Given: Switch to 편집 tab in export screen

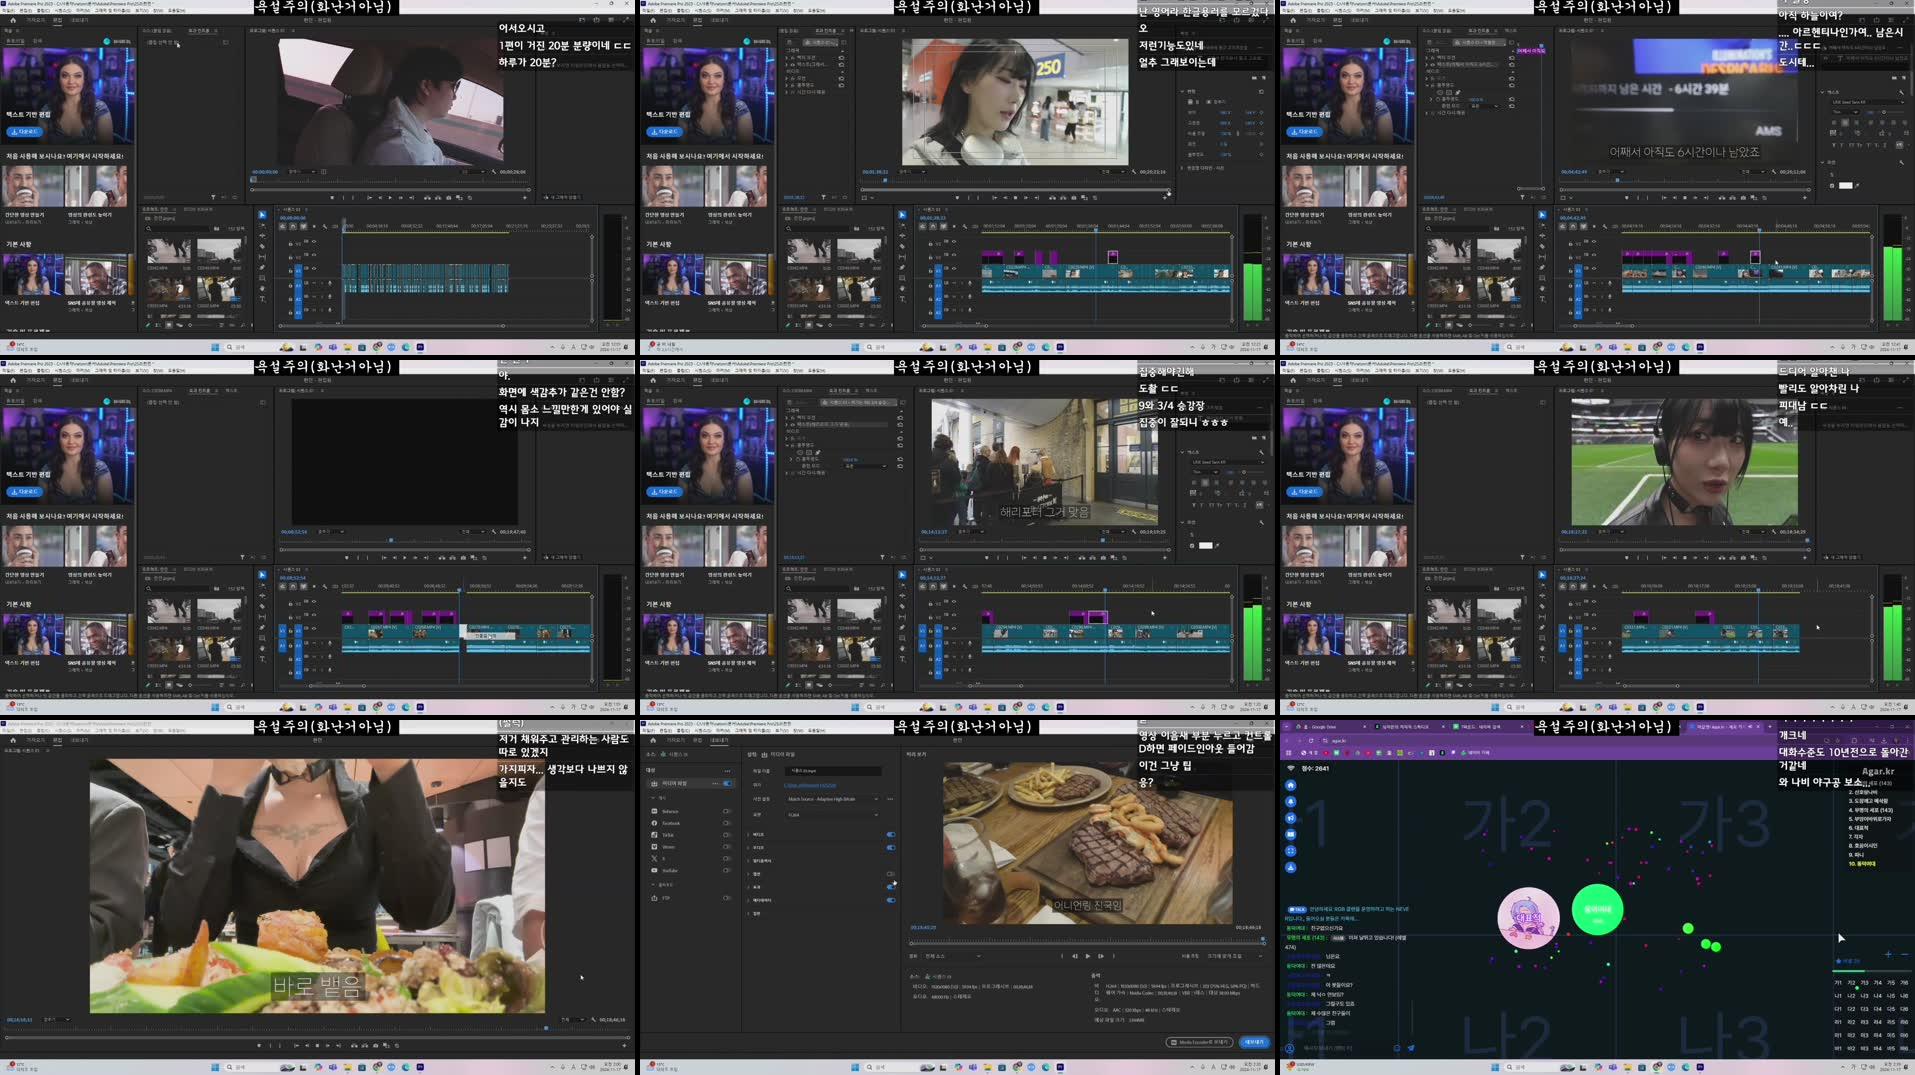Looking at the screenshot, I should pyautogui.click(x=697, y=740).
